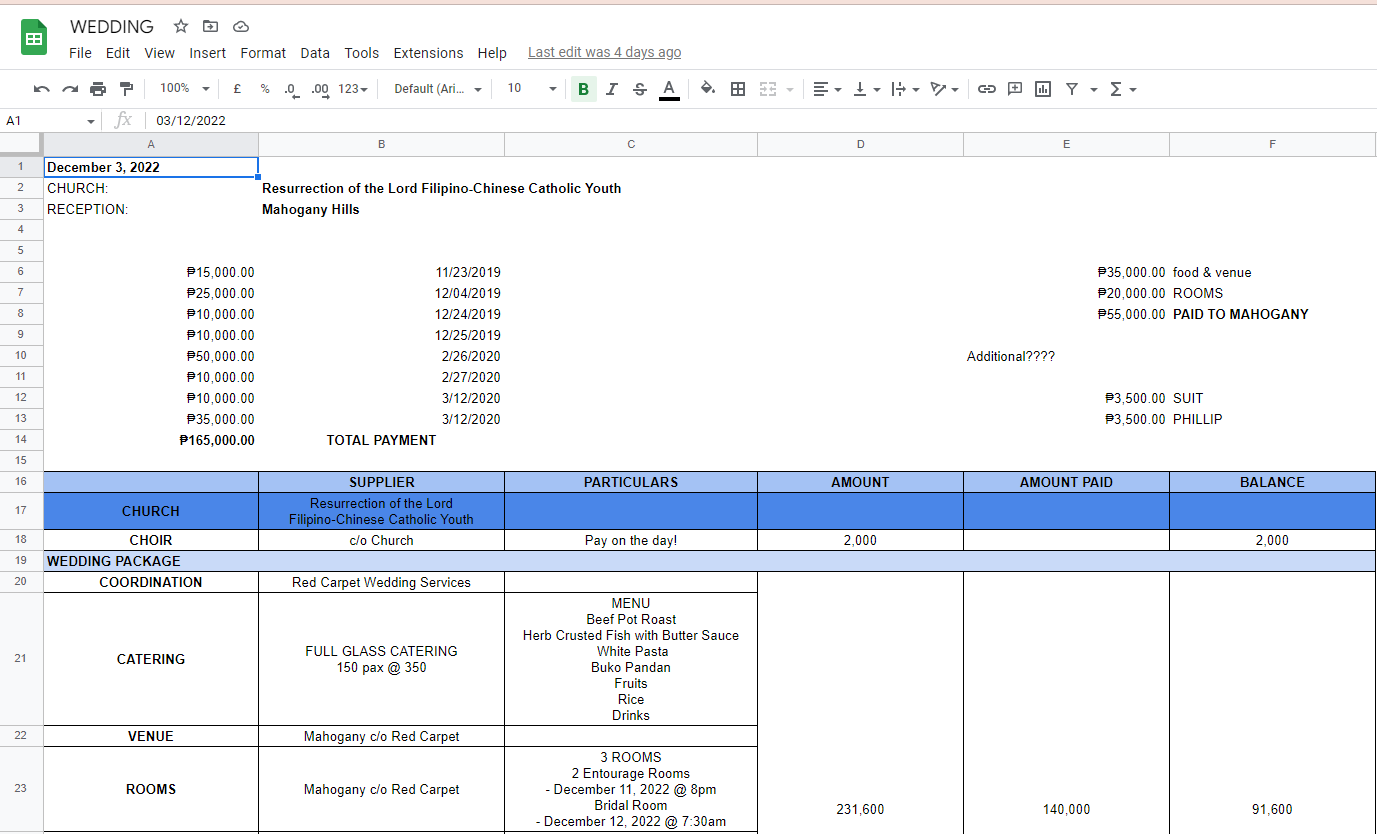Screen dimensions: 1377x834
Task: Open the Extensions menu
Action: pos(428,53)
